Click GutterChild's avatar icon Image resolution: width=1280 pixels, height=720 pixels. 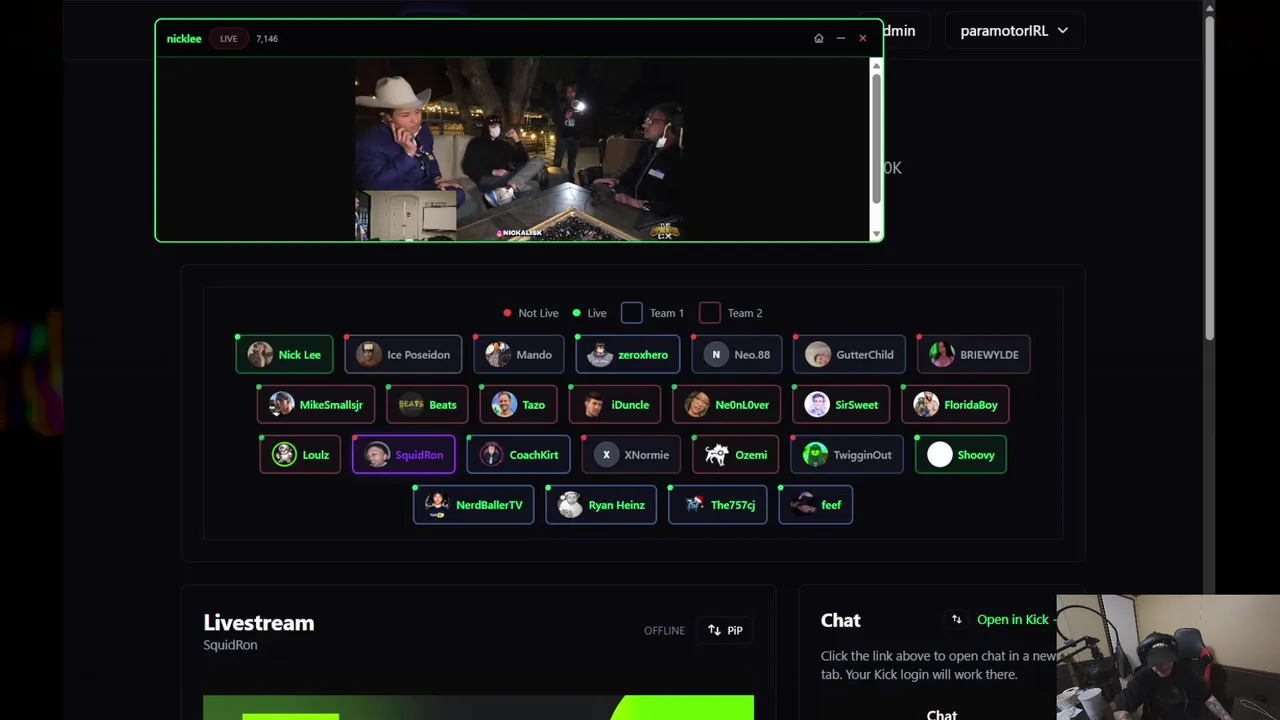[818, 355]
